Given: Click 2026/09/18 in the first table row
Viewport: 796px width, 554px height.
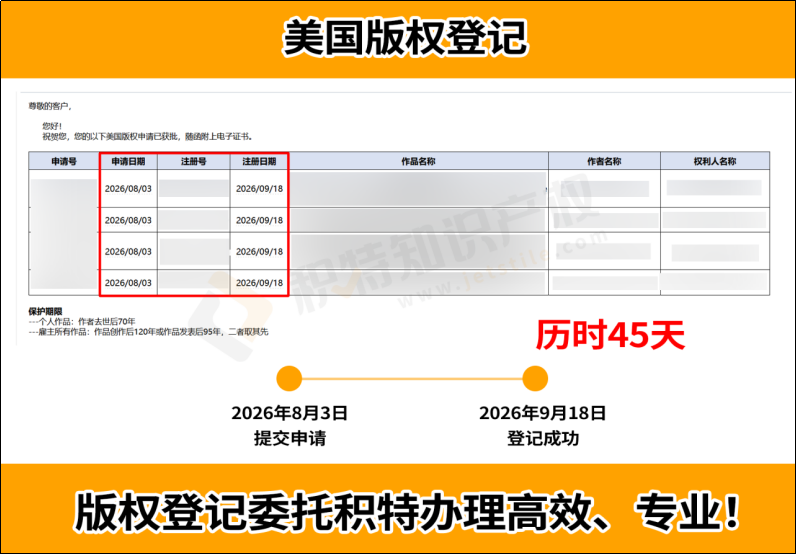Looking at the screenshot, I should coord(259,189).
